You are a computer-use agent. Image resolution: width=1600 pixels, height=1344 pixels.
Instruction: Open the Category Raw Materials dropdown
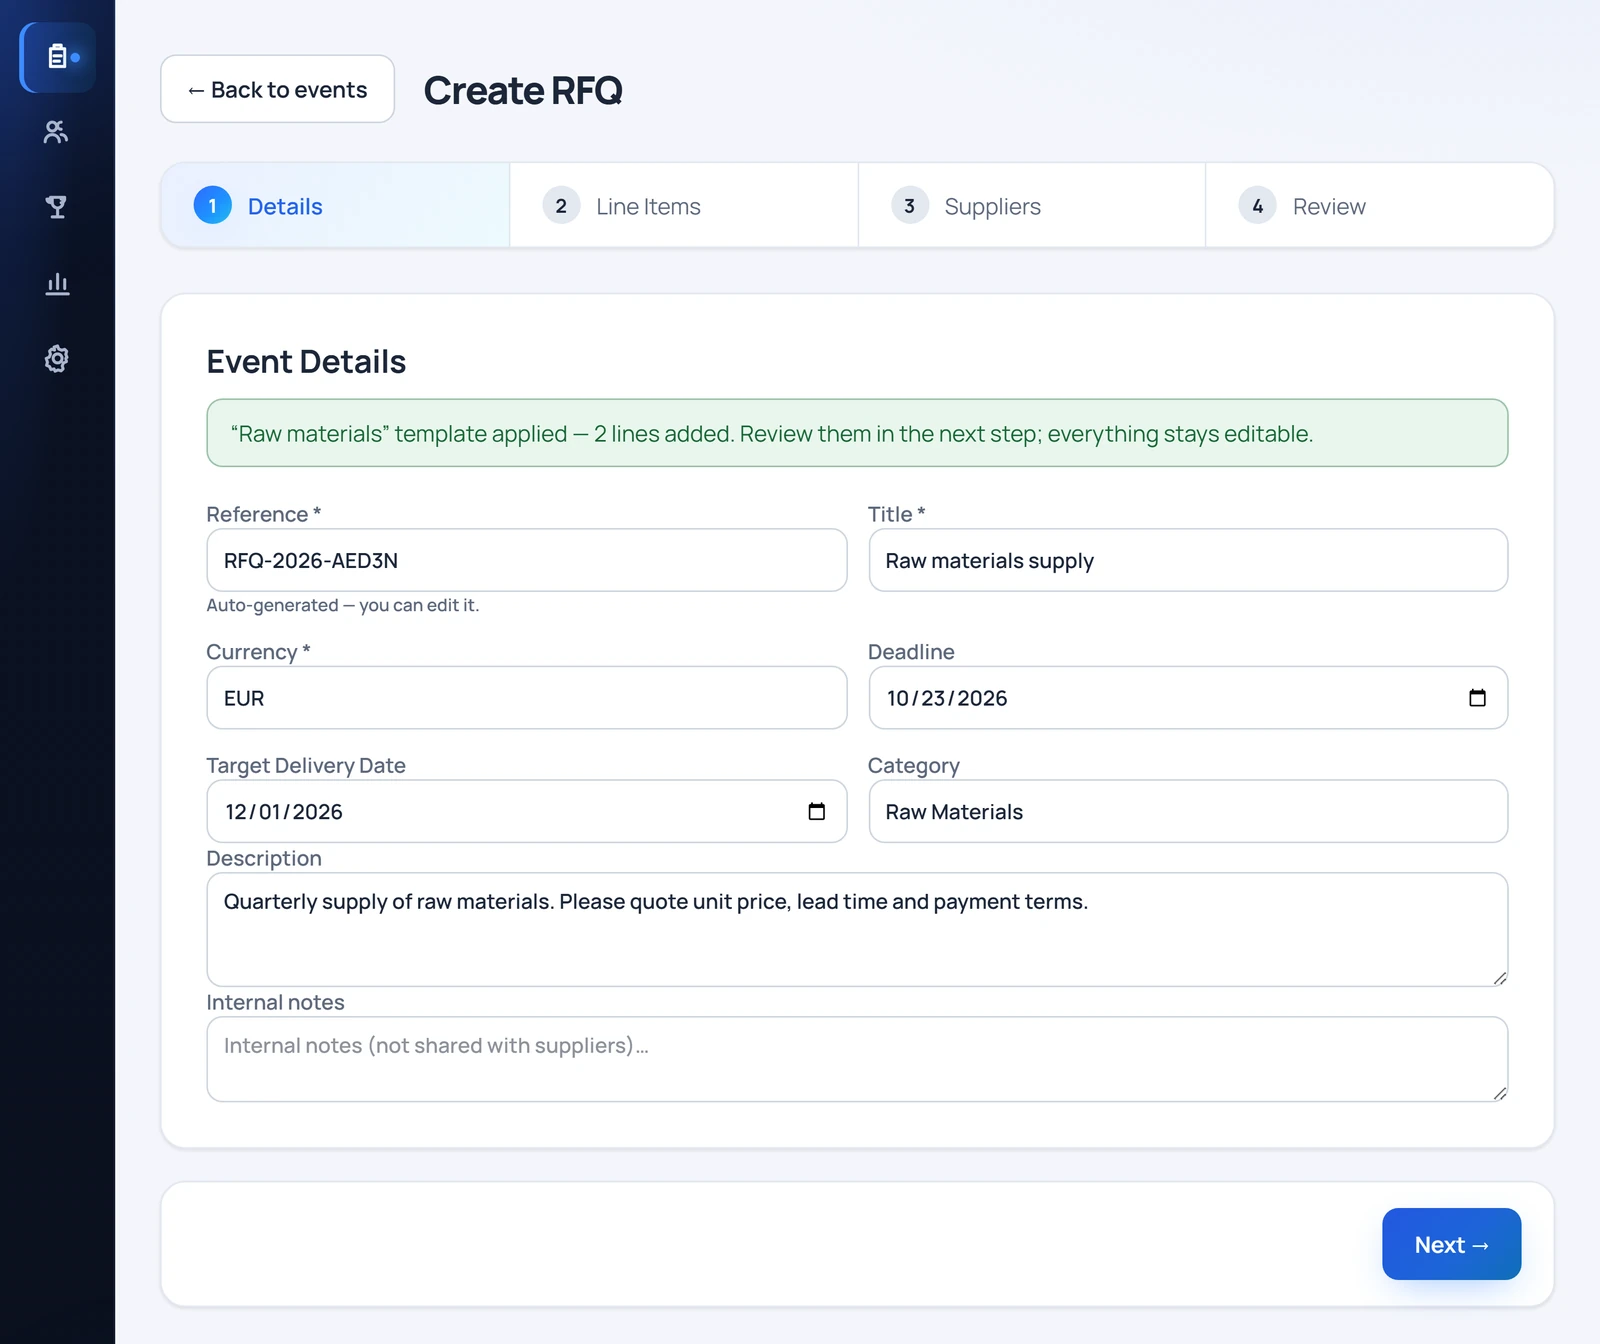point(1188,811)
